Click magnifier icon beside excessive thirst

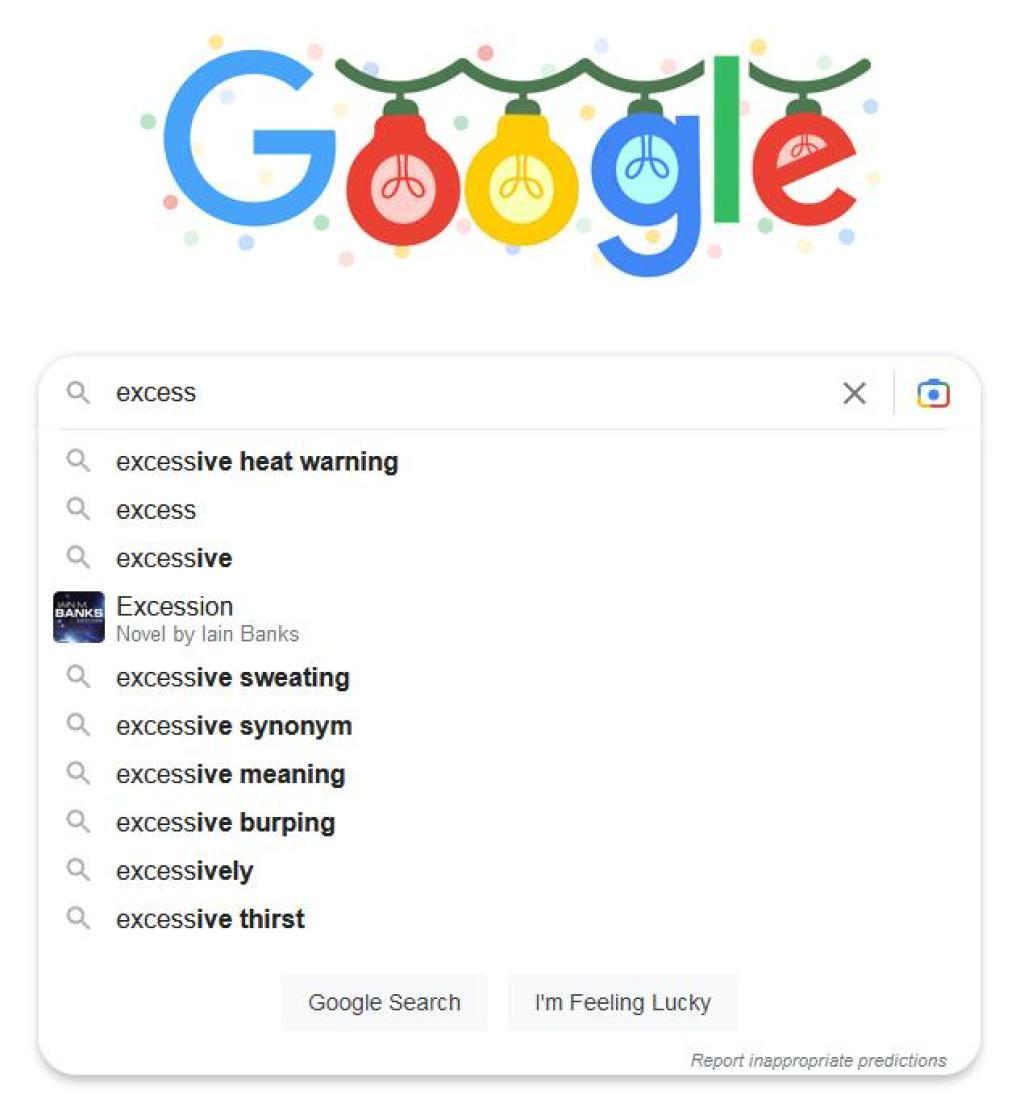pyautogui.click(x=78, y=918)
